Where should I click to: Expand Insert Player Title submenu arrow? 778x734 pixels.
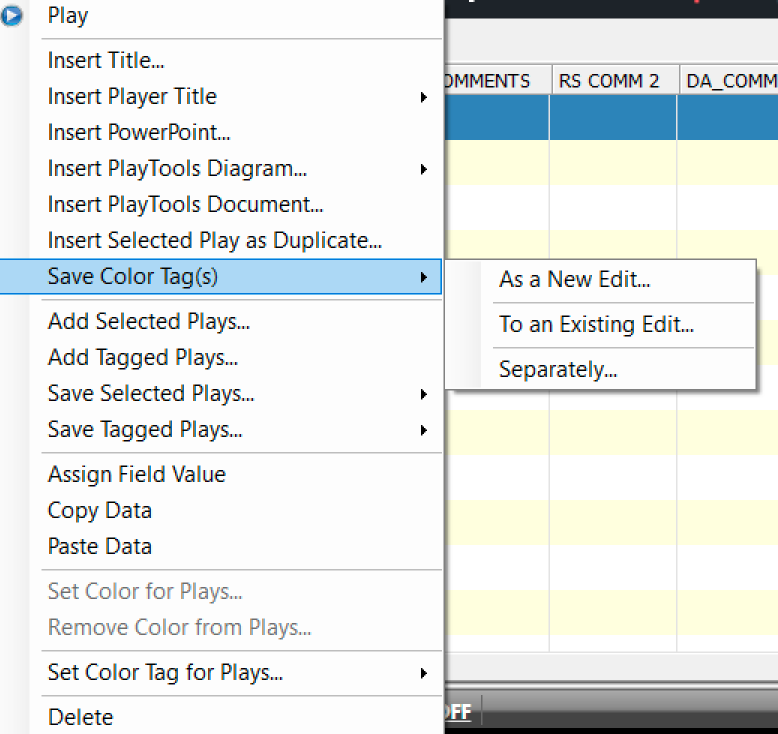click(x=423, y=97)
